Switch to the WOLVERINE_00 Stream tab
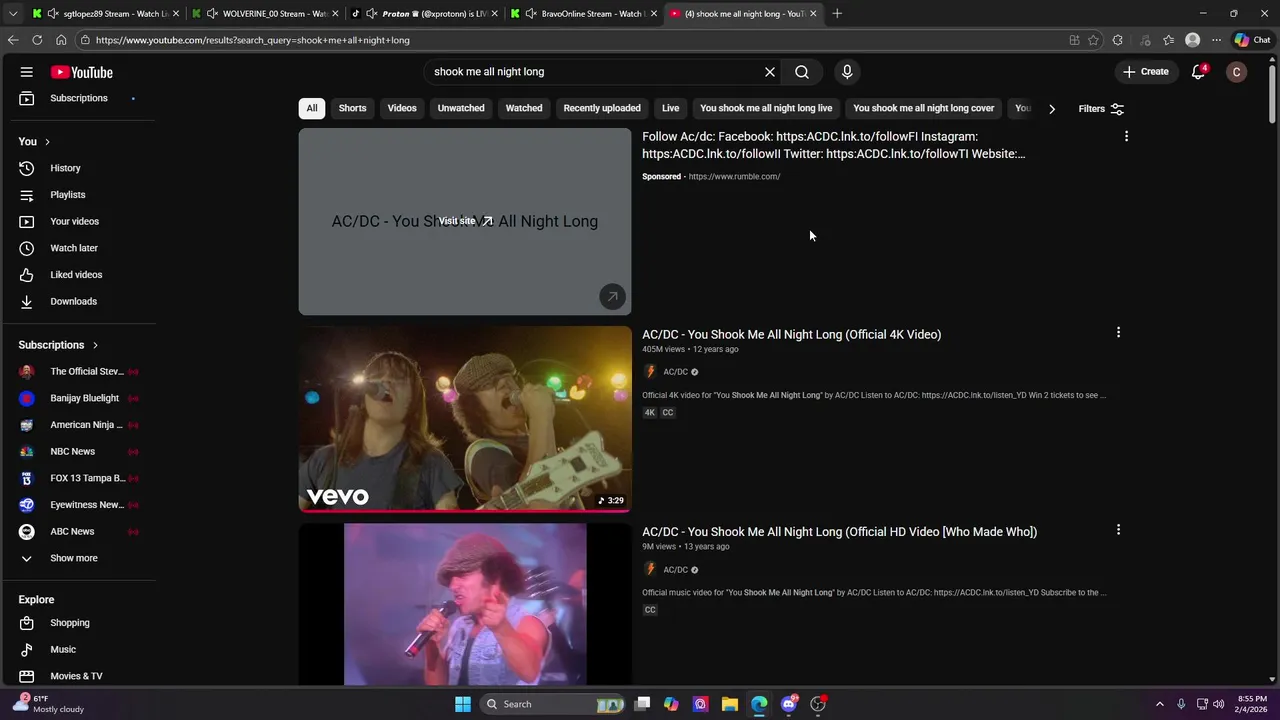 265,14
